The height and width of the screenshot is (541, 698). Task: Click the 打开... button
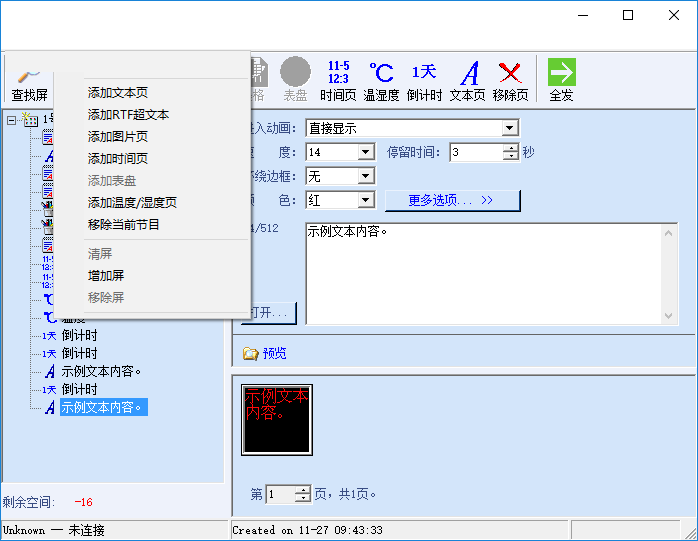pyautogui.click(x=269, y=313)
